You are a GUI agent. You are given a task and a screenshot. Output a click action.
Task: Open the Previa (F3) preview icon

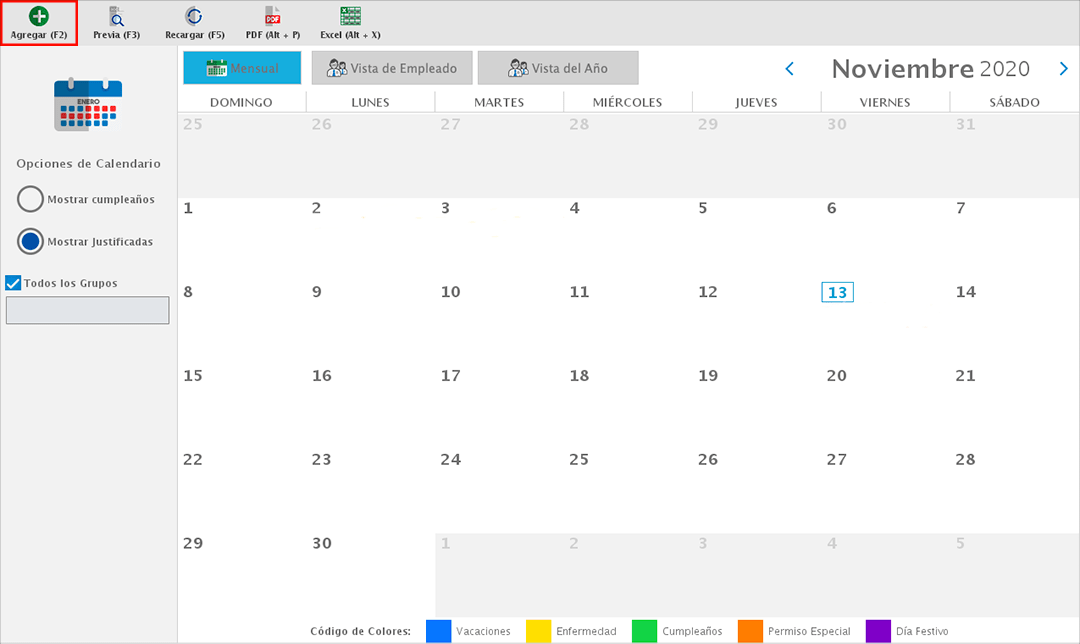(x=116, y=16)
